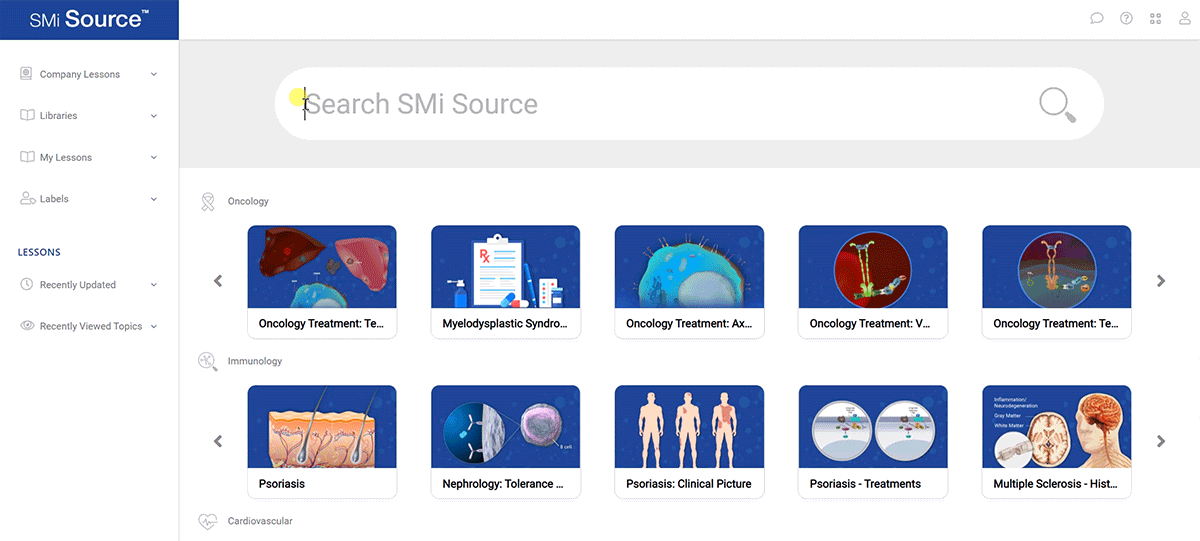Click the magnifying glass search icon

point(1057,104)
